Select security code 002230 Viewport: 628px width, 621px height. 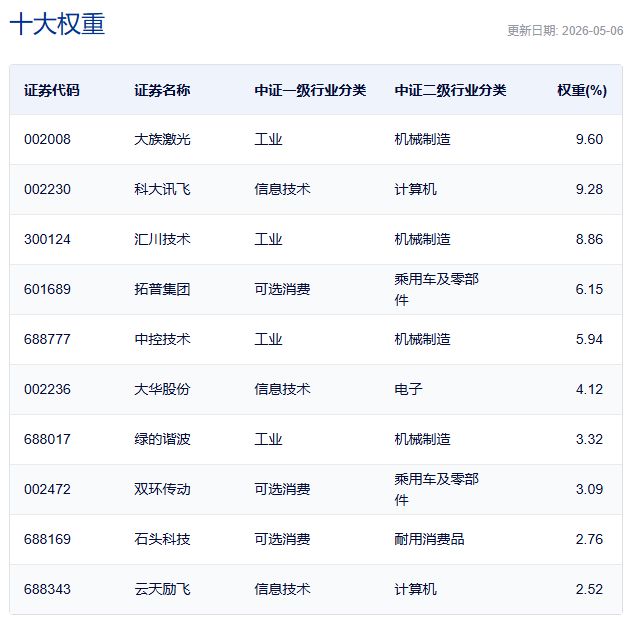coord(47,189)
